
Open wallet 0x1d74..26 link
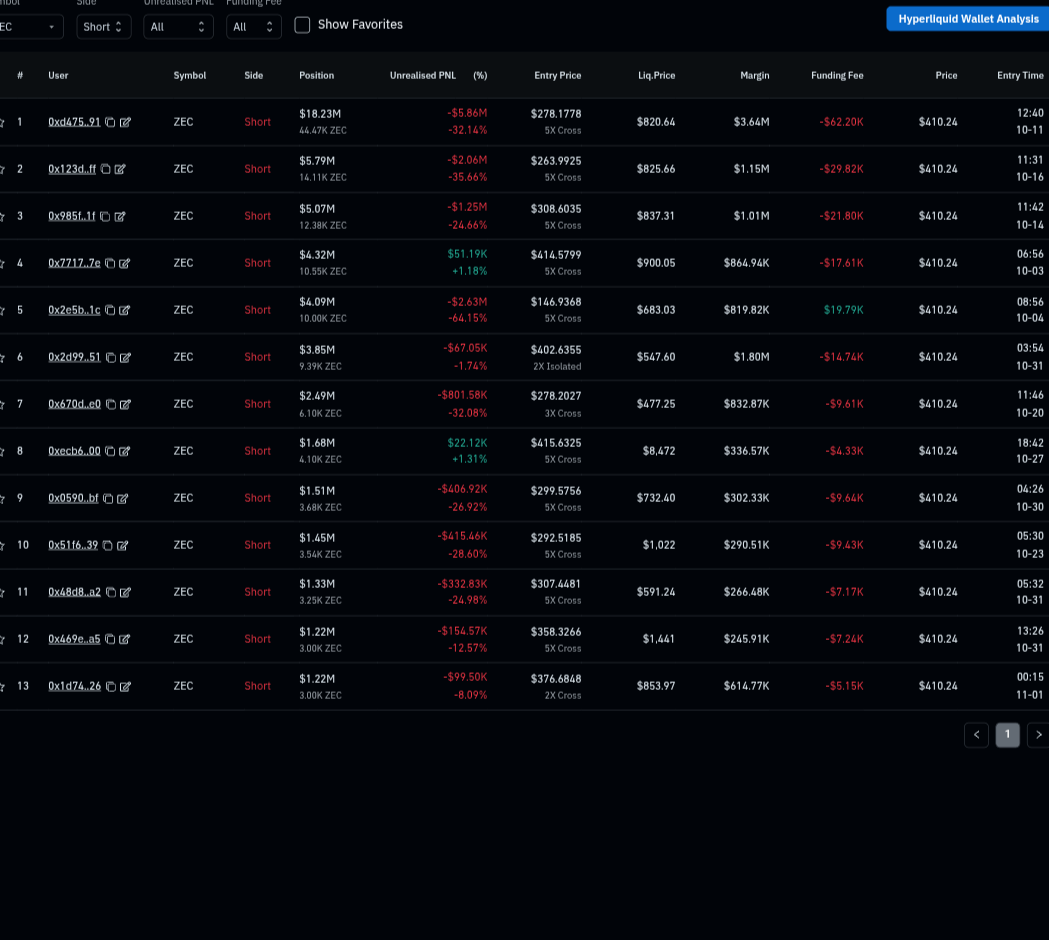(74, 686)
